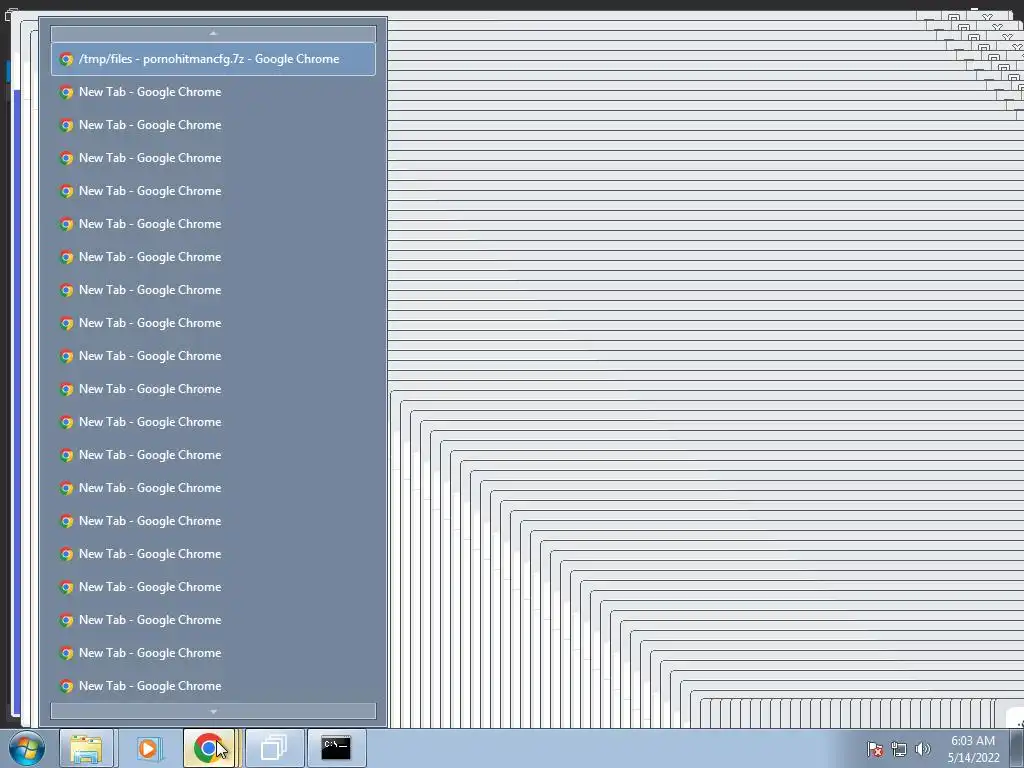Click the scroll-down arrow below the window list
Screen dimensions: 1024x768
click(213, 711)
